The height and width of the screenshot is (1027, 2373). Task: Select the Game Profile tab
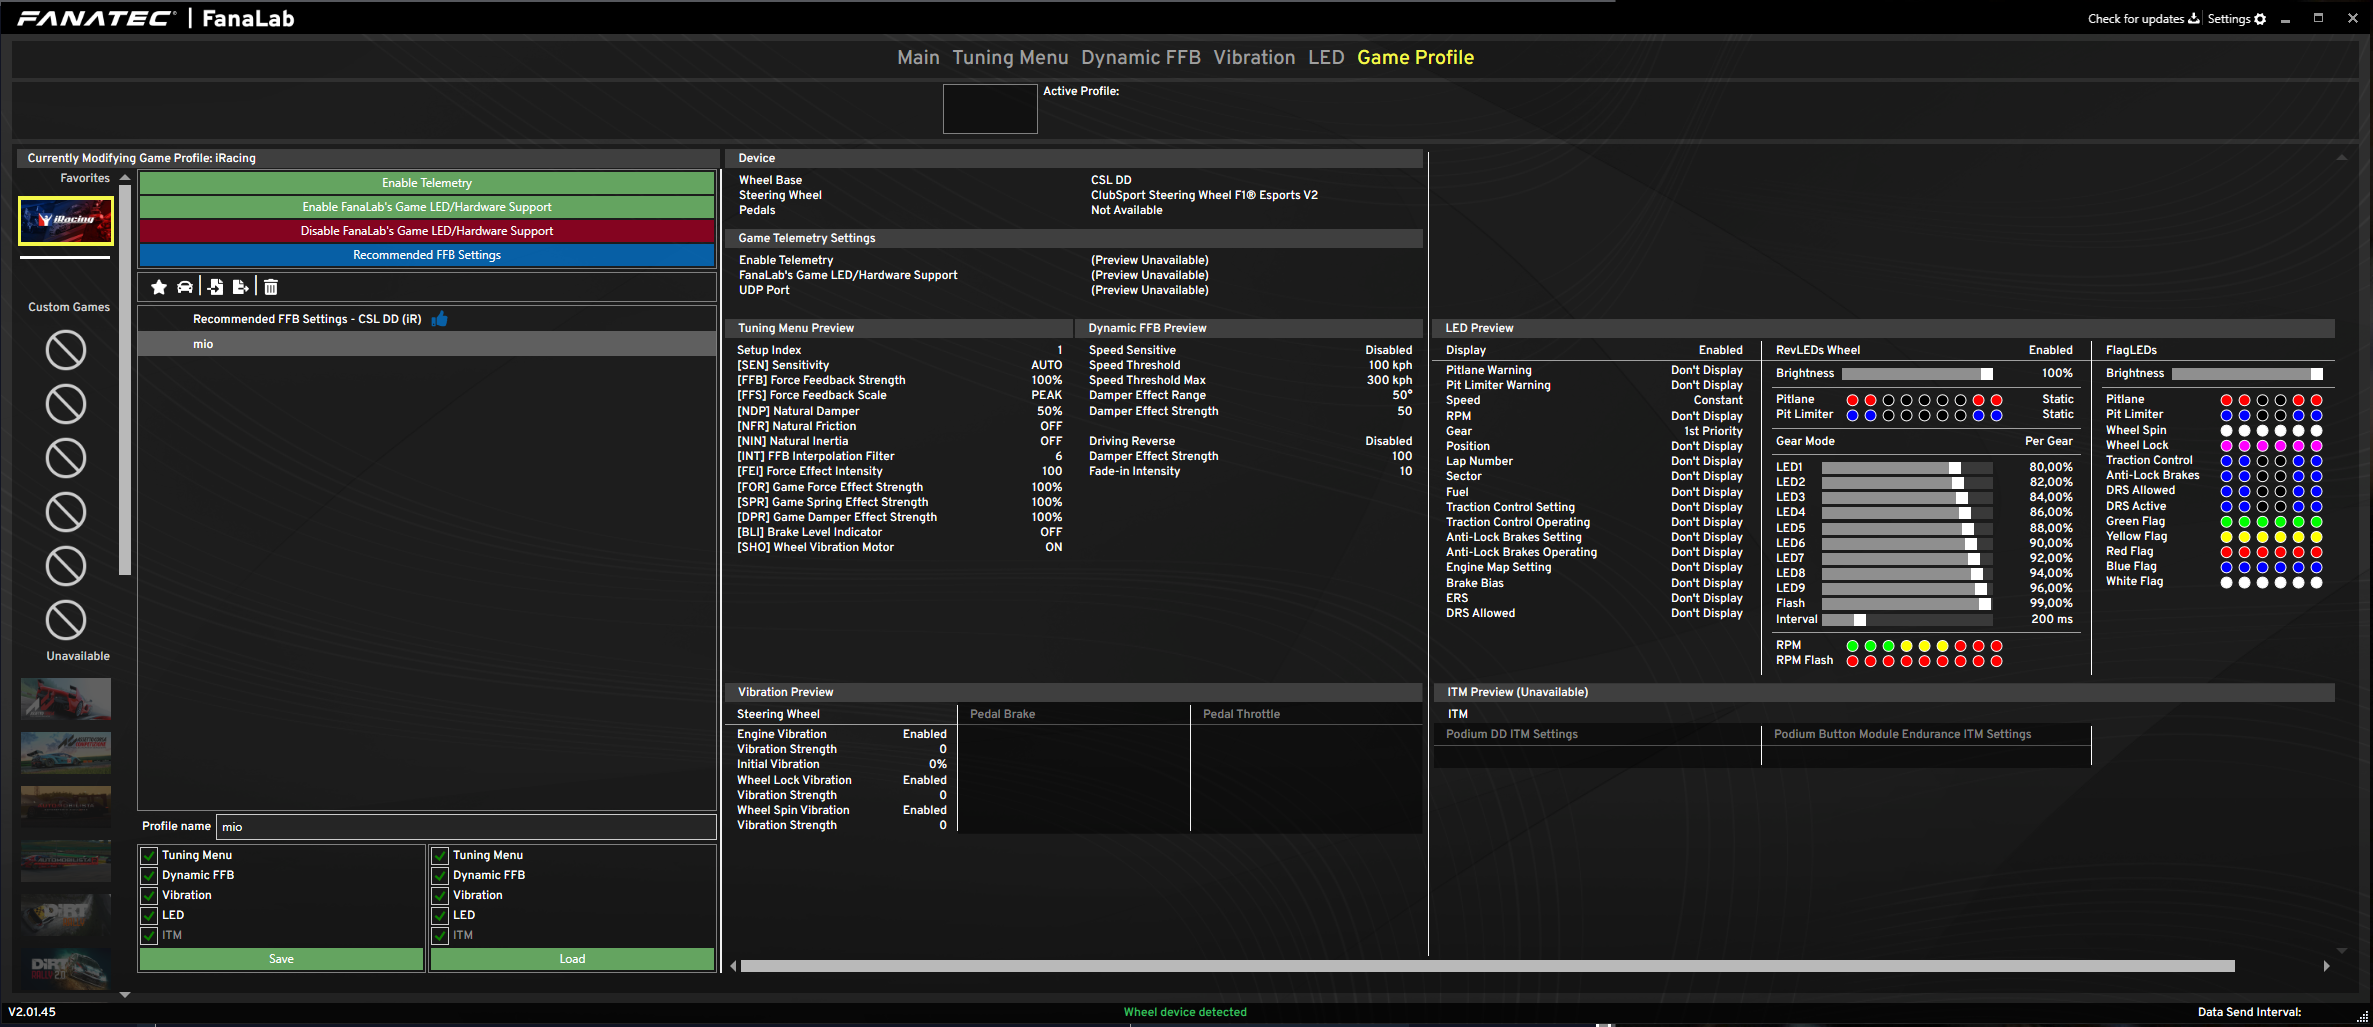coord(1415,58)
